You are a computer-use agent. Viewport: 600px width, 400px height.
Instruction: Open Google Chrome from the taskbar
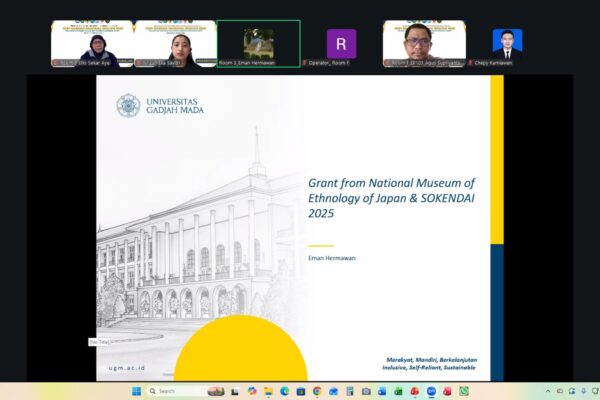[x=317, y=391]
